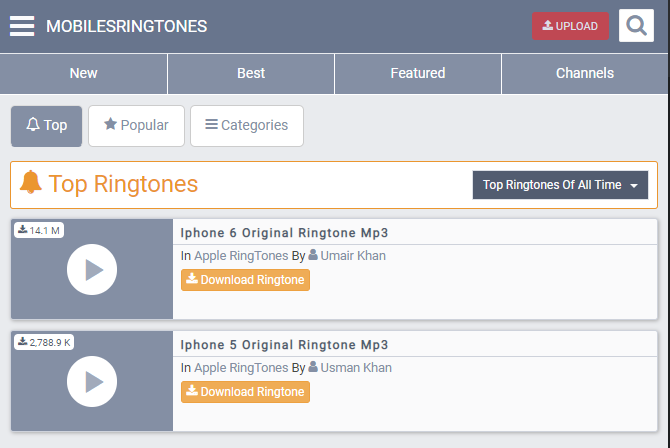
Task: Open the hamburger menu icon
Action: [x=22, y=26]
